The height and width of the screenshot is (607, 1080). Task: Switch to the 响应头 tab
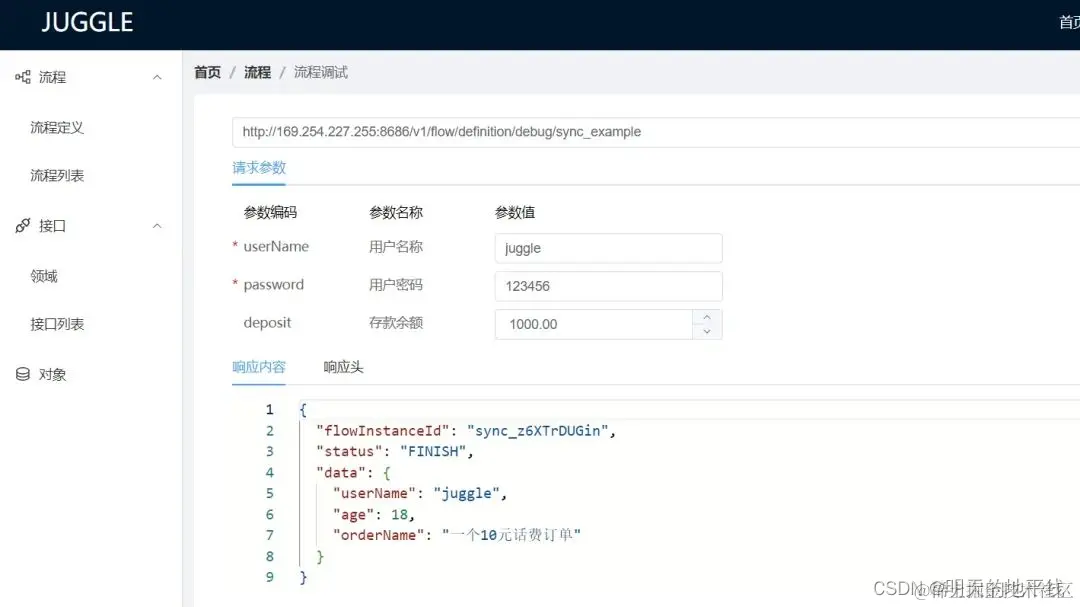[343, 367]
